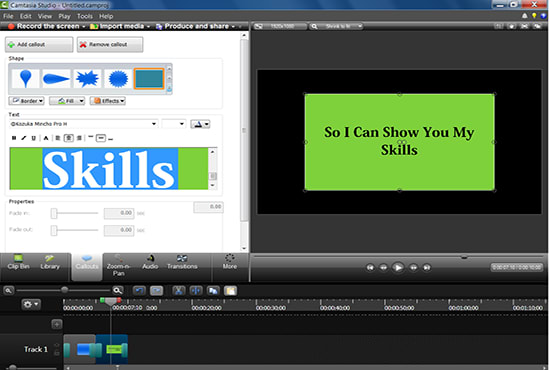Open the Audio tab
The height and width of the screenshot is (370, 550).
click(x=150, y=262)
